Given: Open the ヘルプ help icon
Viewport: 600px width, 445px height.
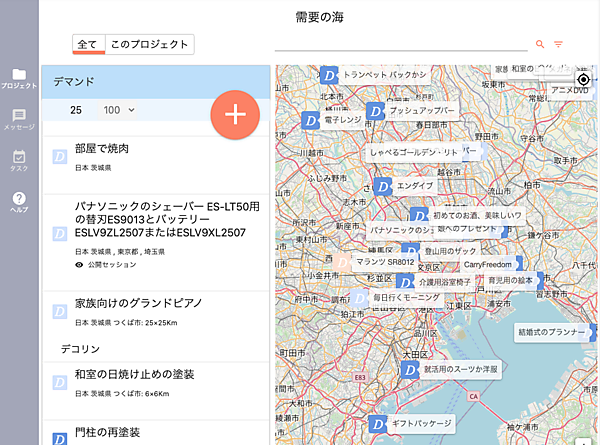Looking at the screenshot, I should 19,200.
